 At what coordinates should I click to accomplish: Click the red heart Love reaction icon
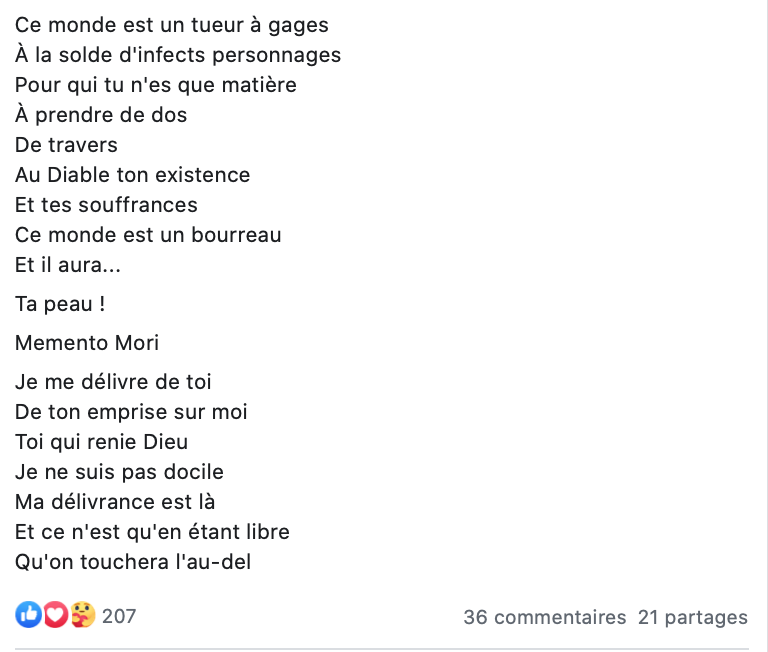[55, 614]
